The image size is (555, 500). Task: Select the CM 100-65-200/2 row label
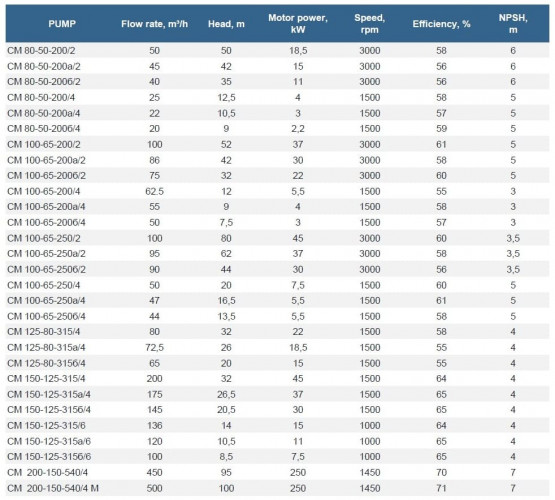pos(44,144)
